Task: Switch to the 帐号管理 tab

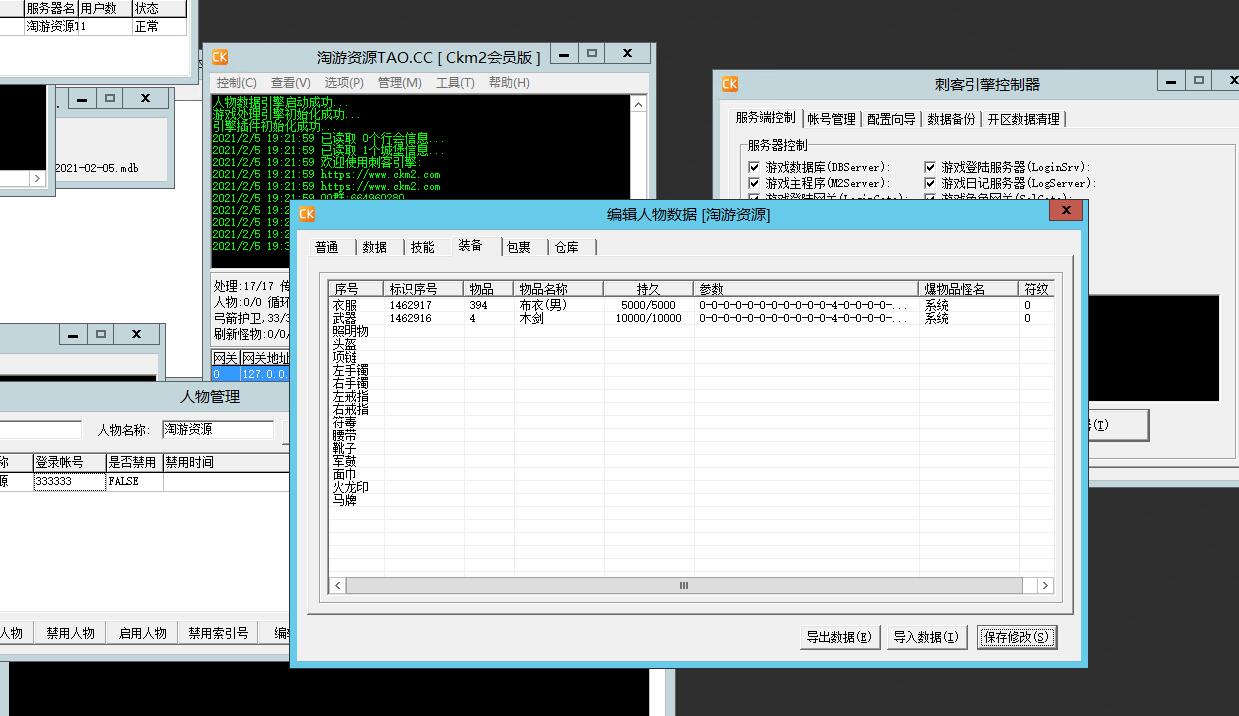Action: tap(831, 119)
